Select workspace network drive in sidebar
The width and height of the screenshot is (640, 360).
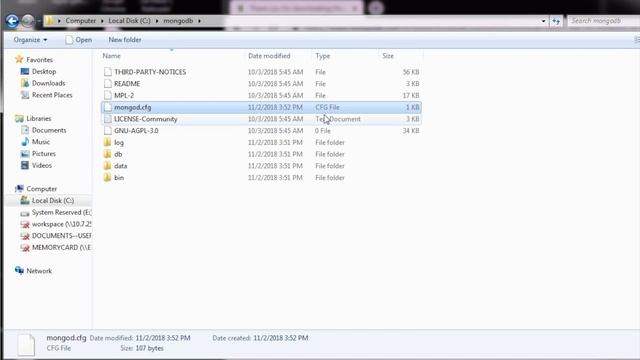[x=61, y=224]
